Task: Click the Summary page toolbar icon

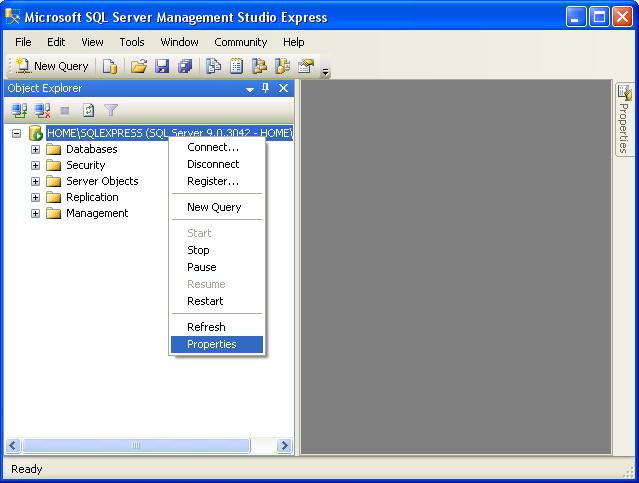Action: point(236,66)
